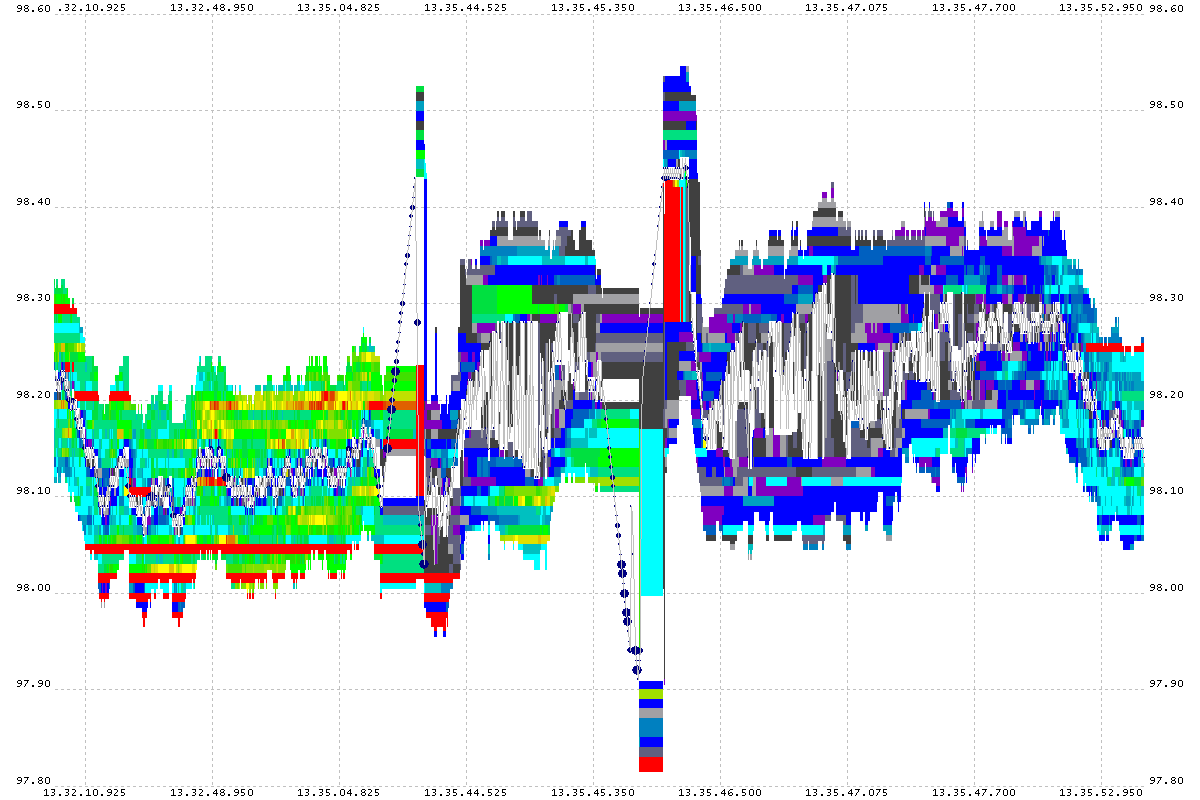Choose the 98.00 value on the right axis
Screen dimensions: 1200x800
click(x=1165, y=588)
